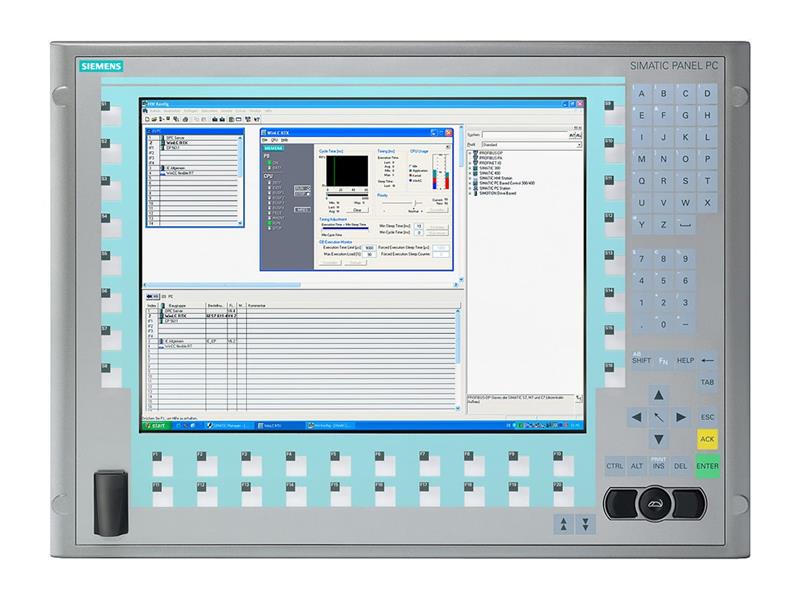Open the File menu of WinLC RTX

tap(265, 140)
